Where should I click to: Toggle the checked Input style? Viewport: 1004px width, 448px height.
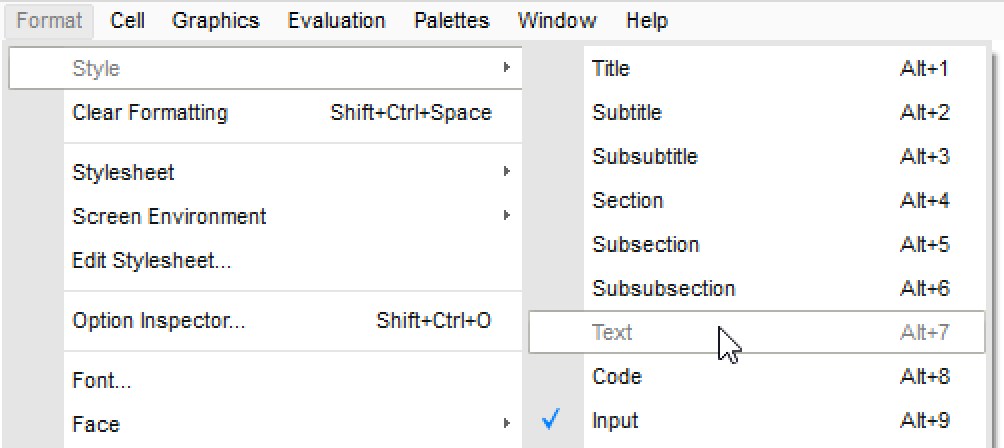(615, 421)
